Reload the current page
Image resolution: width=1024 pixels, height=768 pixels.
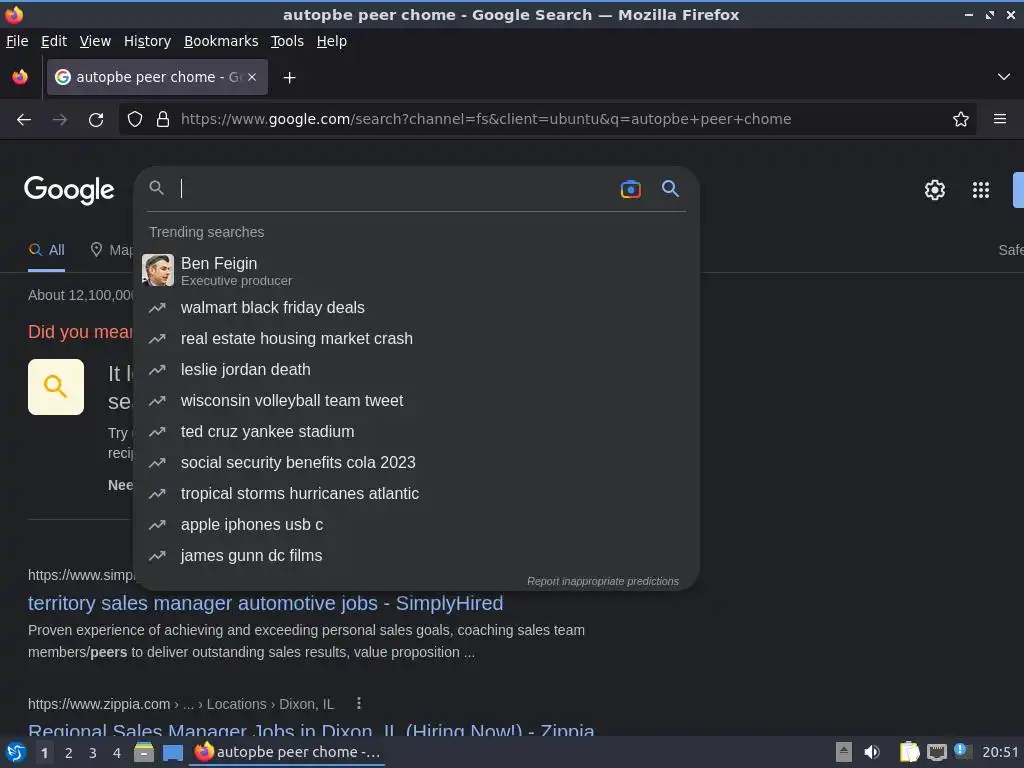96,120
